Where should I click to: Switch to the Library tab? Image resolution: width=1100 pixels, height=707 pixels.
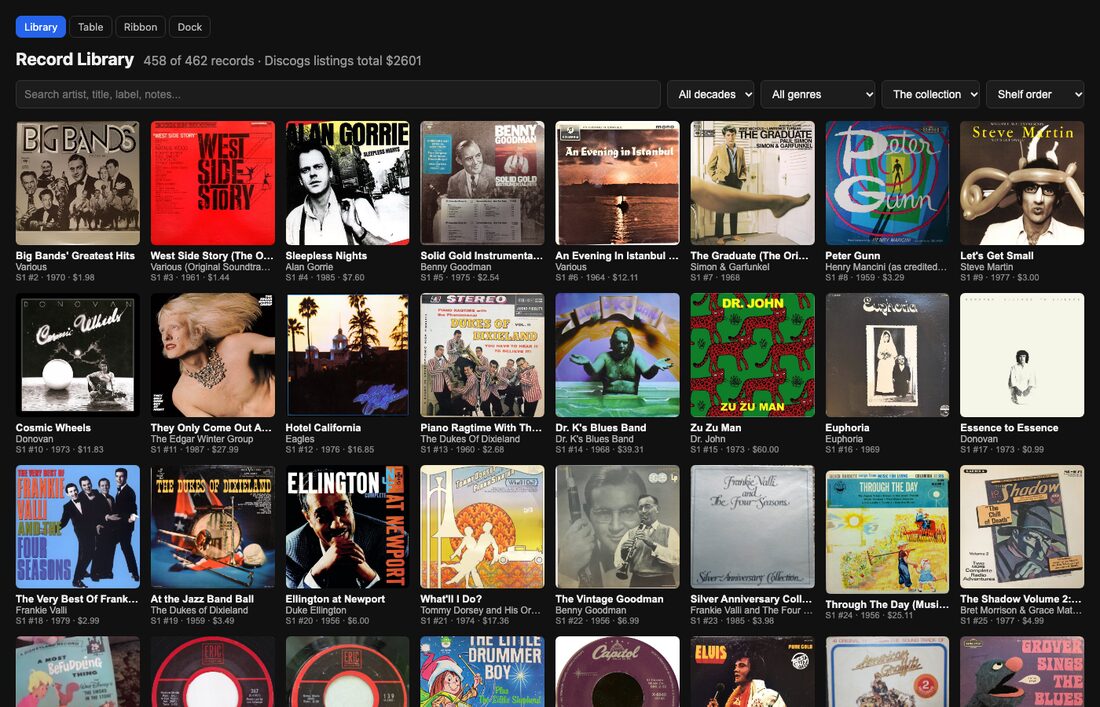pyautogui.click(x=41, y=27)
